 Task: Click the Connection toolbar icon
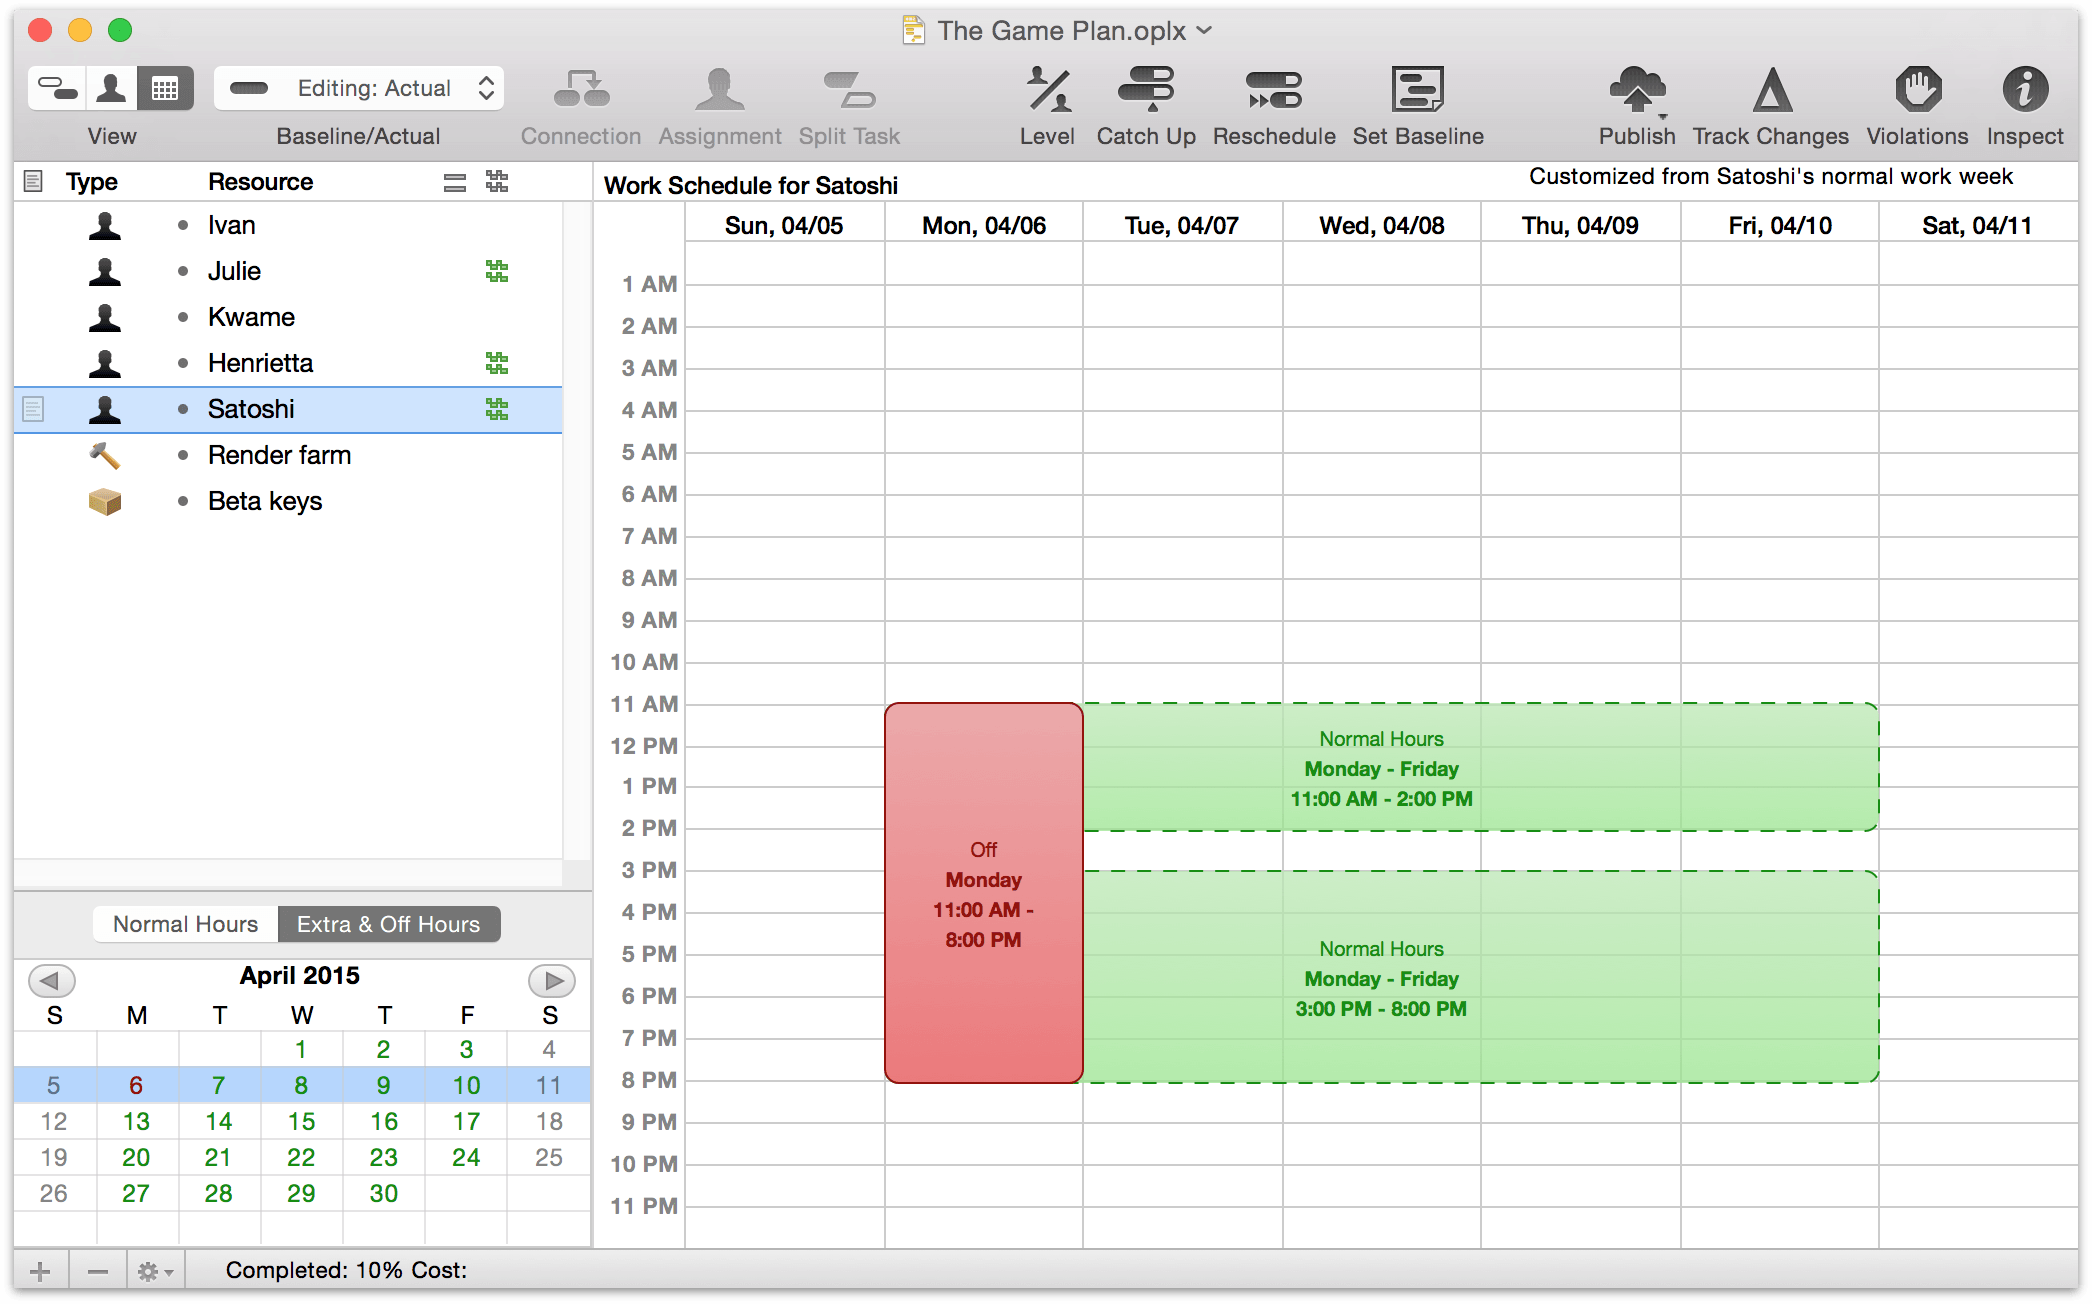click(581, 89)
